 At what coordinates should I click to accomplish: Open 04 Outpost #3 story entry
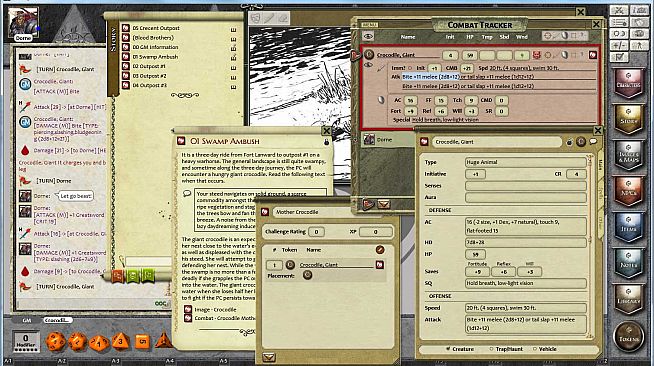click(x=149, y=85)
